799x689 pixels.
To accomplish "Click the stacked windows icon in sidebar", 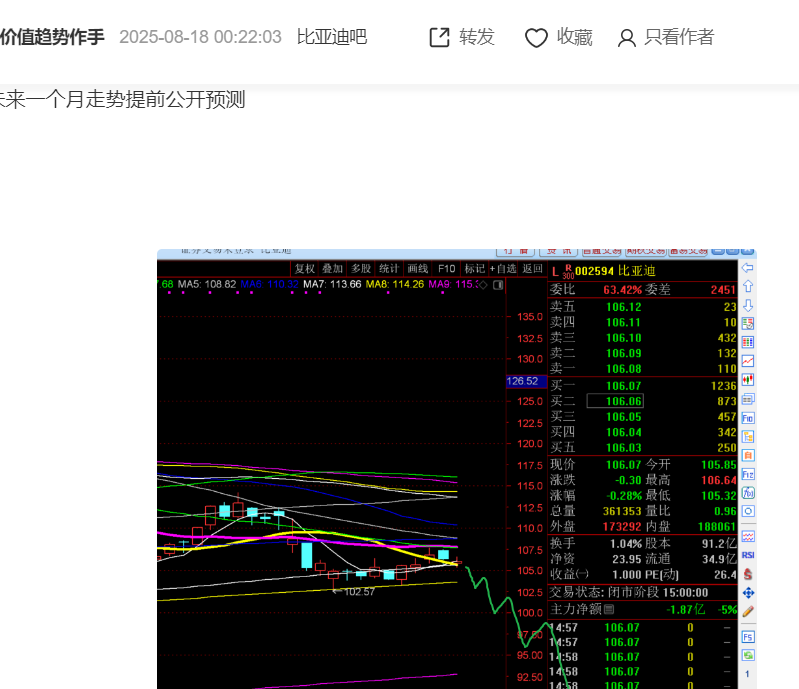I will pos(748,399).
